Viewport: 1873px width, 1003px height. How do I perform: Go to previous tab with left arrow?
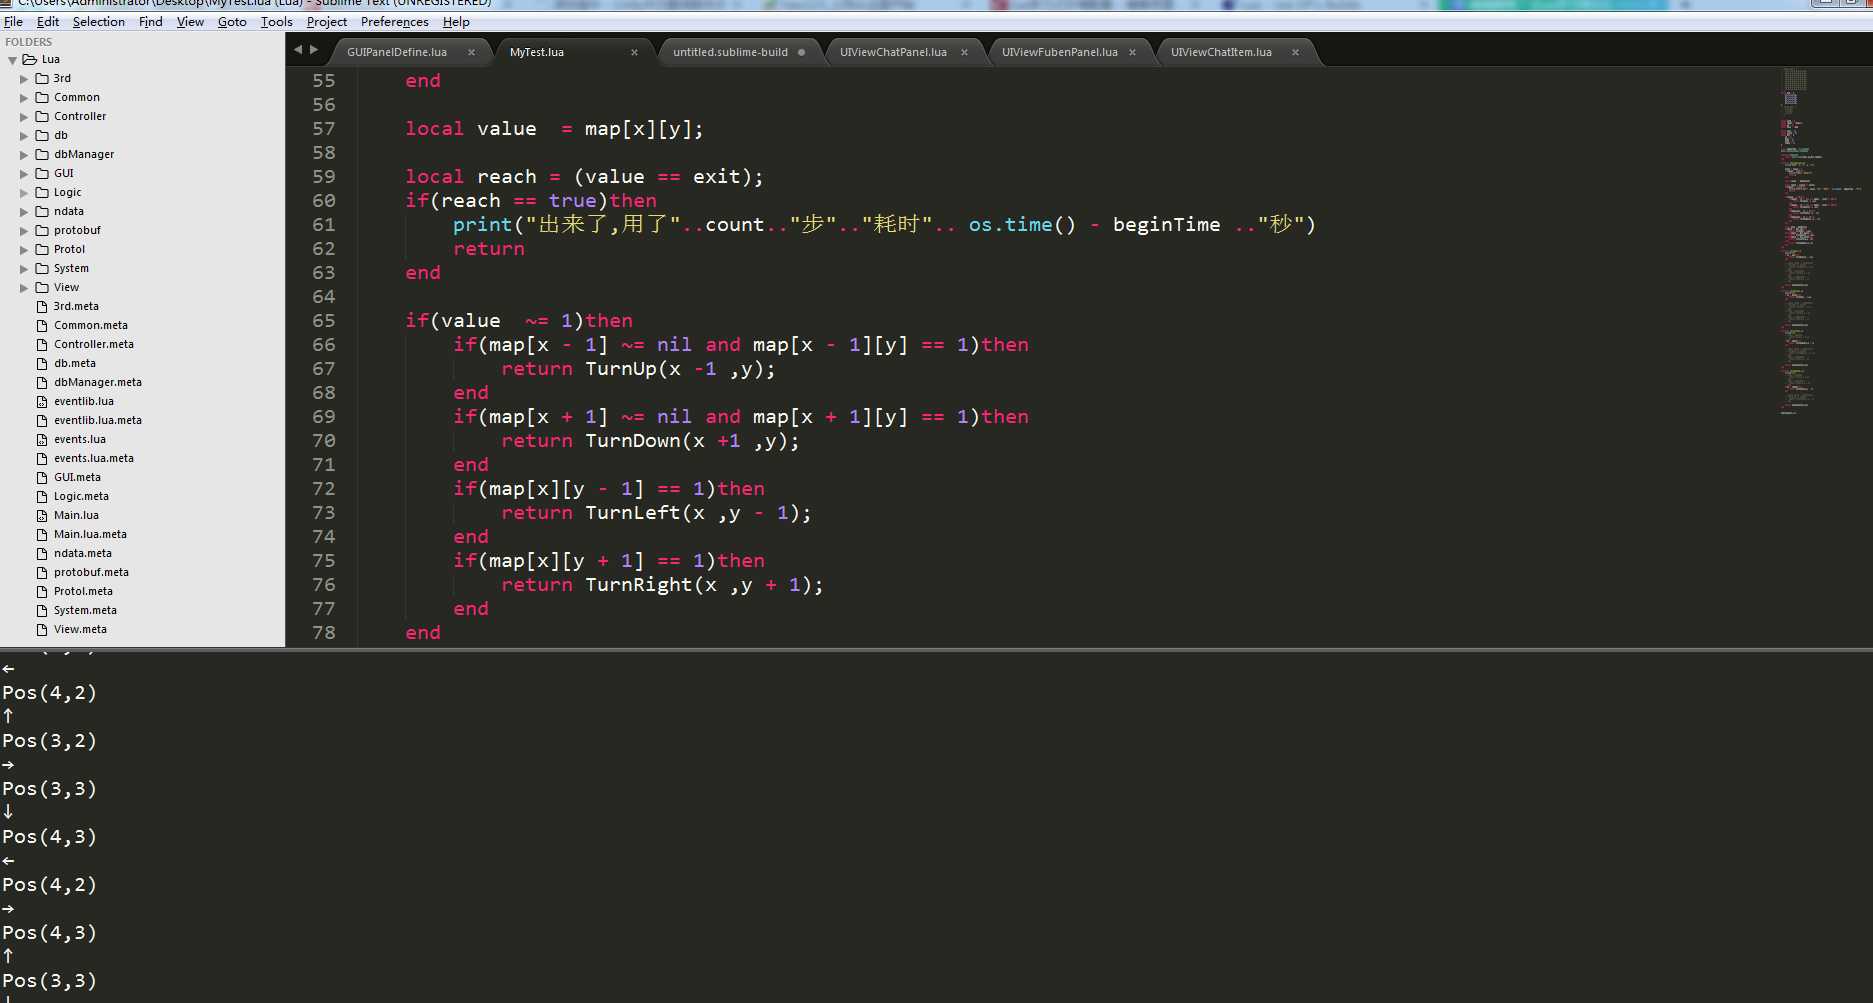point(297,49)
